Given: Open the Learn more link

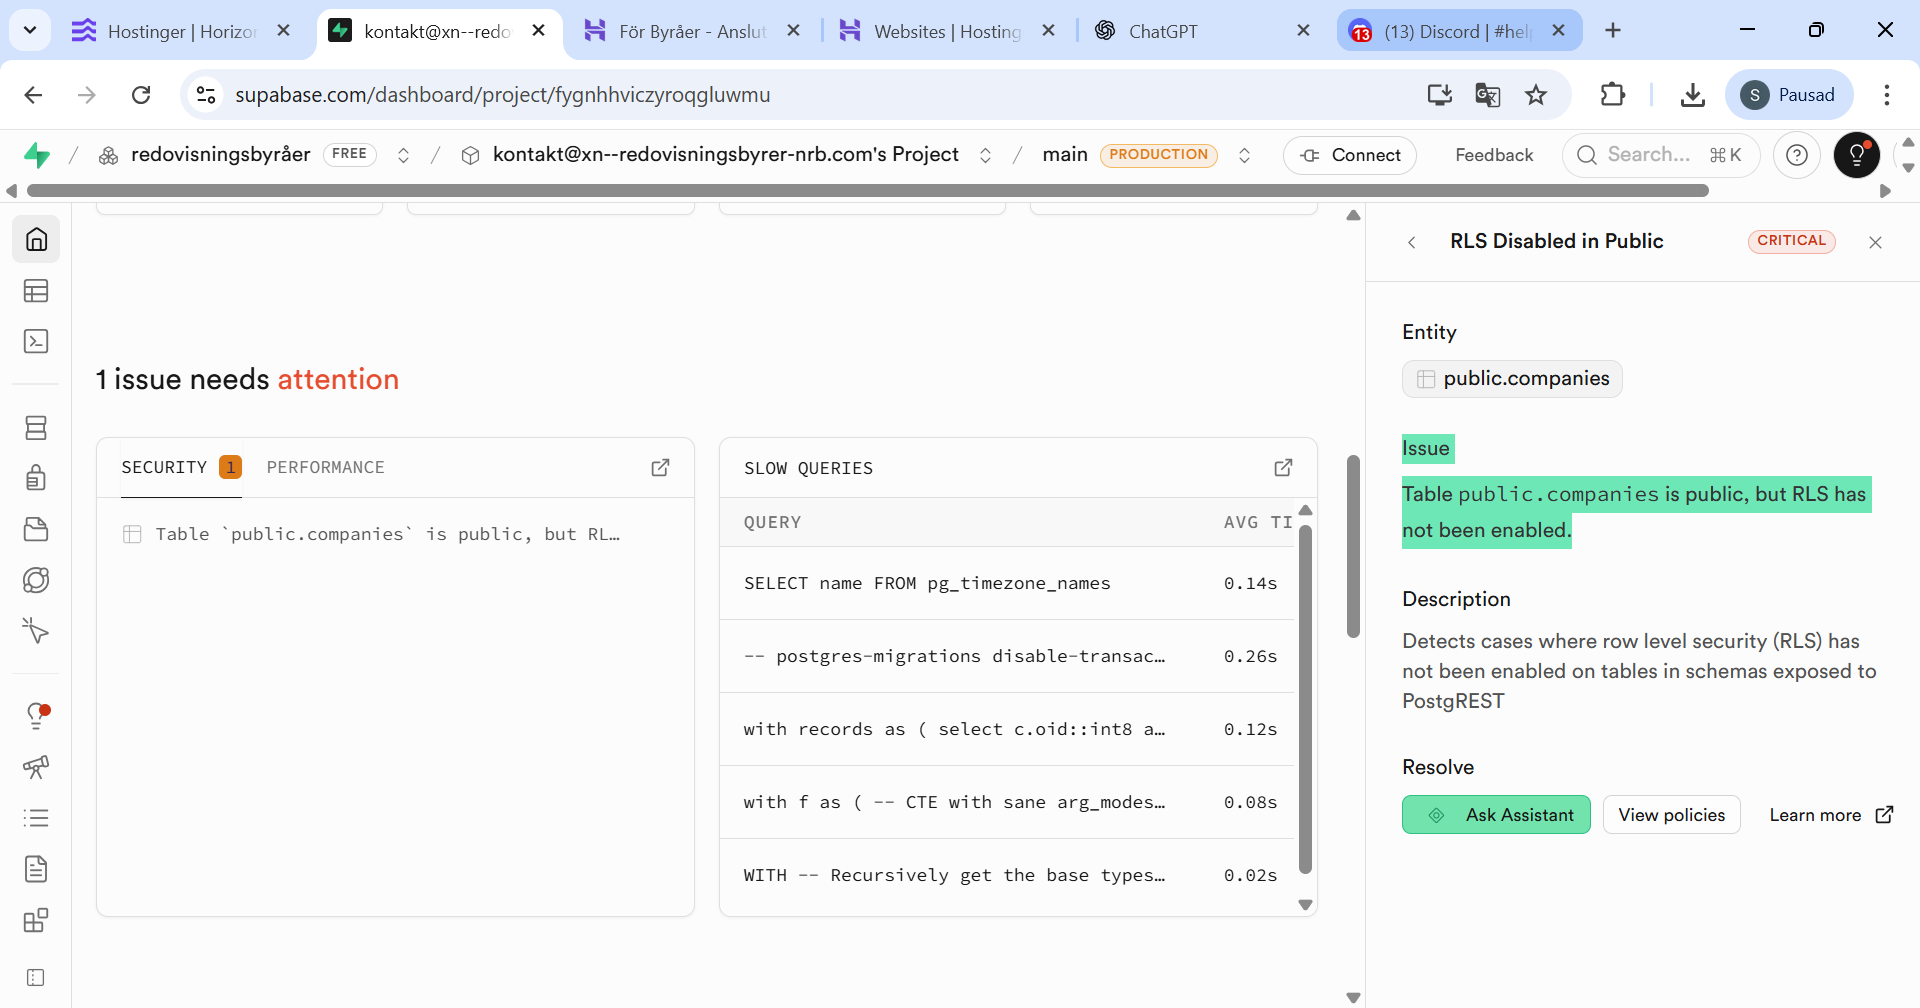Looking at the screenshot, I should pyautogui.click(x=1831, y=815).
